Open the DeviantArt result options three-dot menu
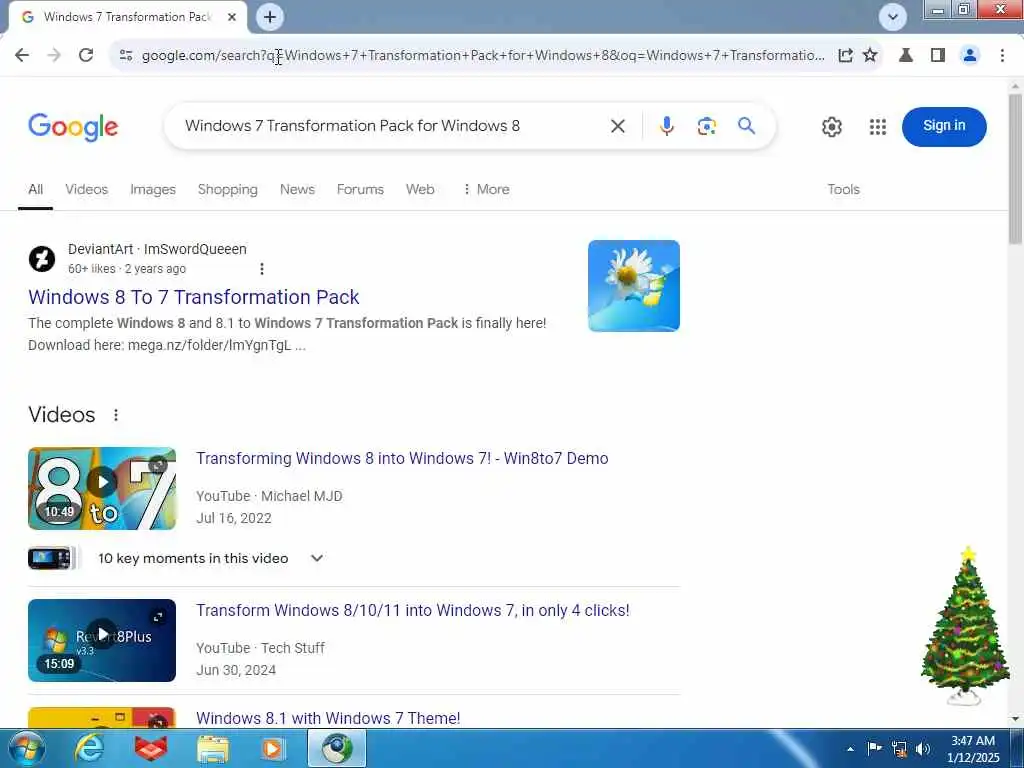The image size is (1024, 768). (x=262, y=269)
